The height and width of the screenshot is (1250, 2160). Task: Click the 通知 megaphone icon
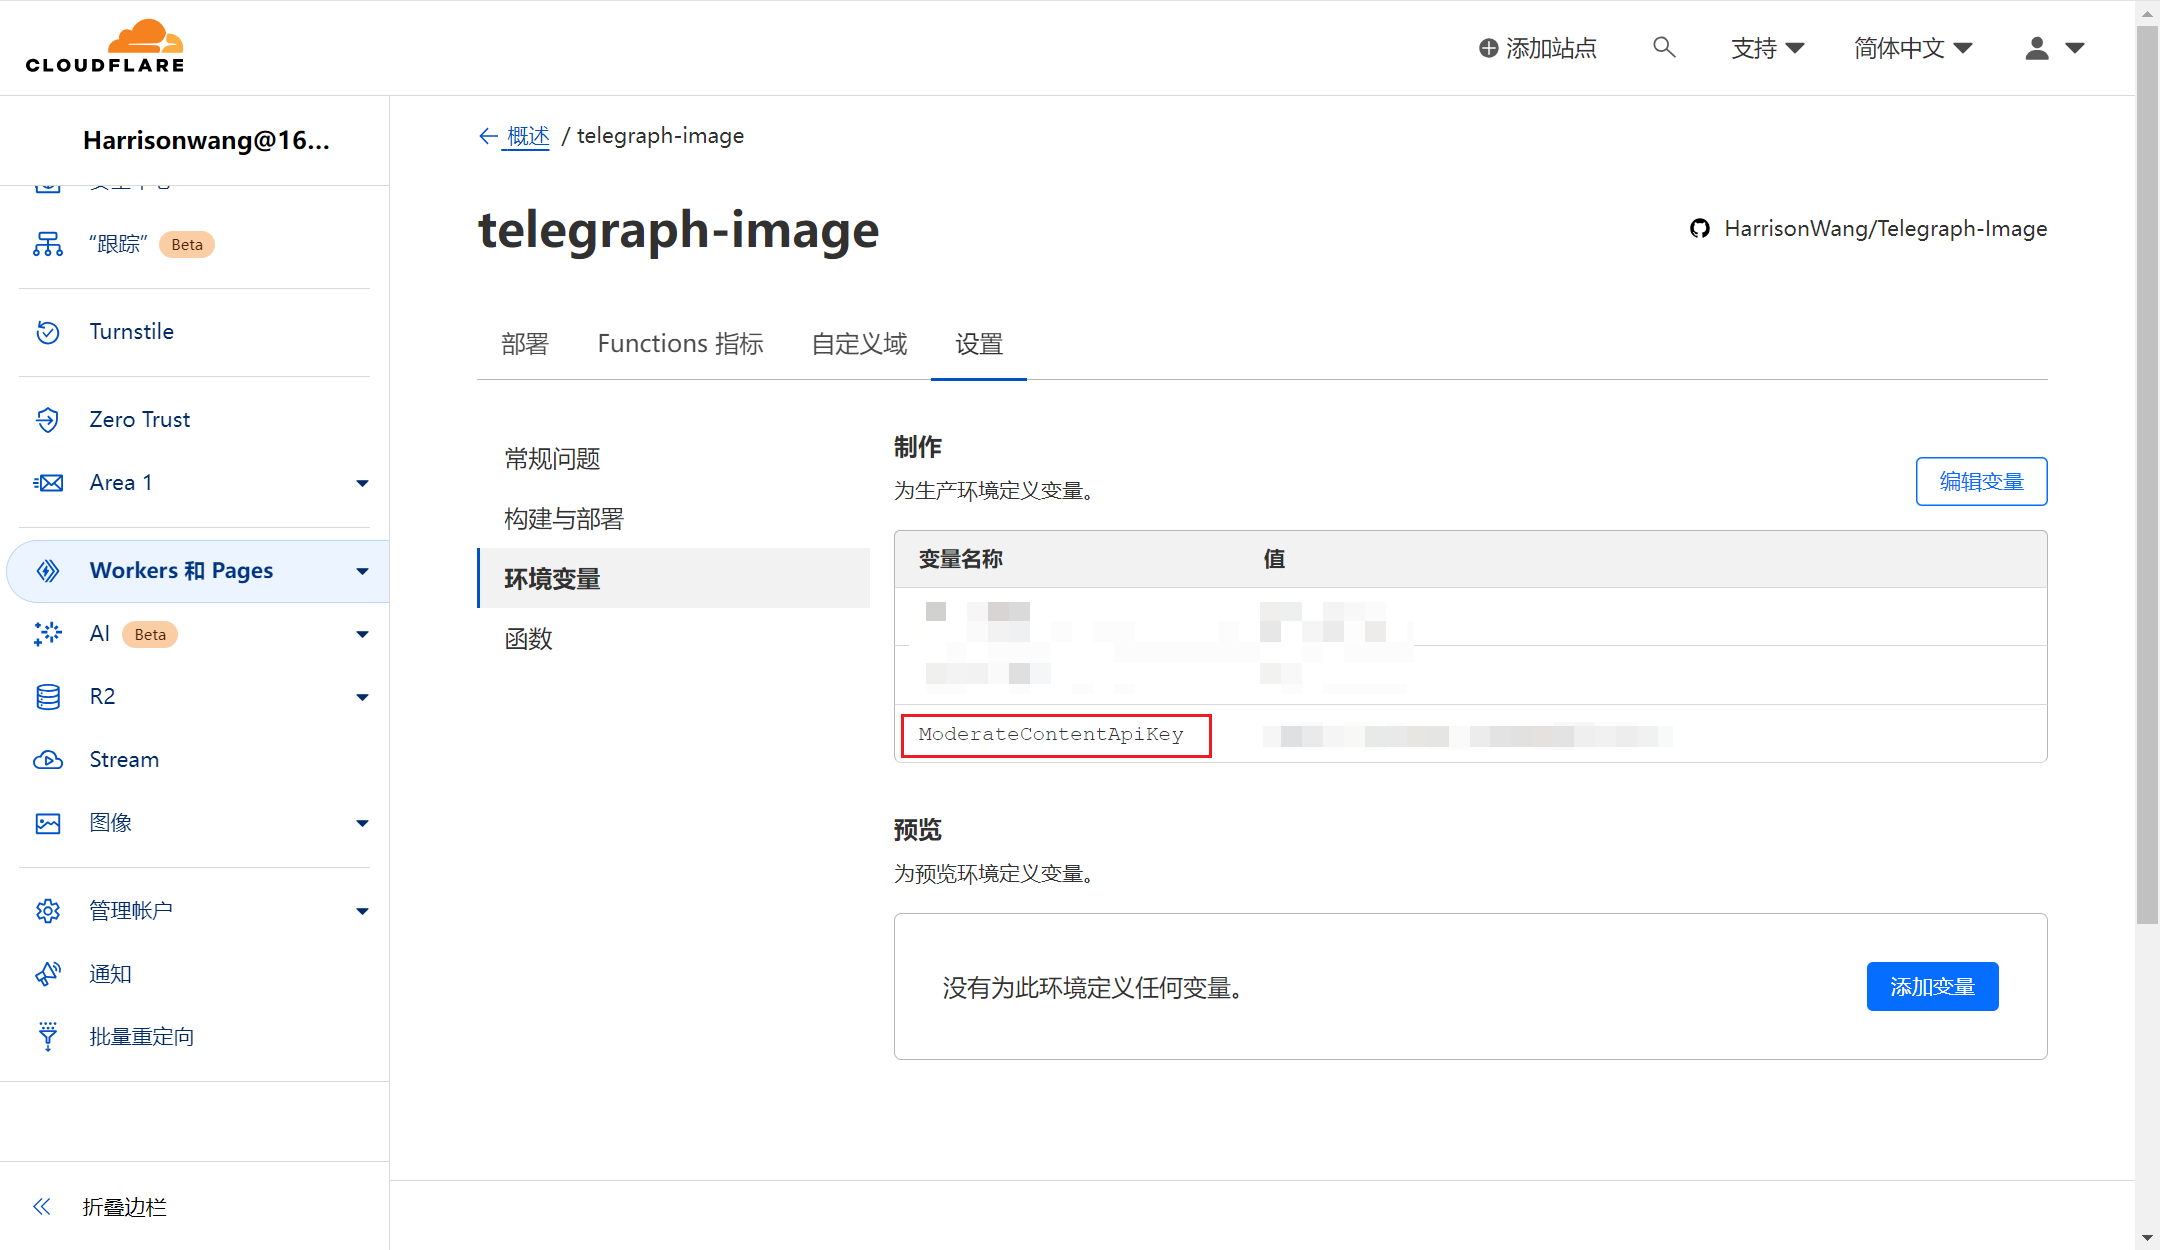[48, 974]
